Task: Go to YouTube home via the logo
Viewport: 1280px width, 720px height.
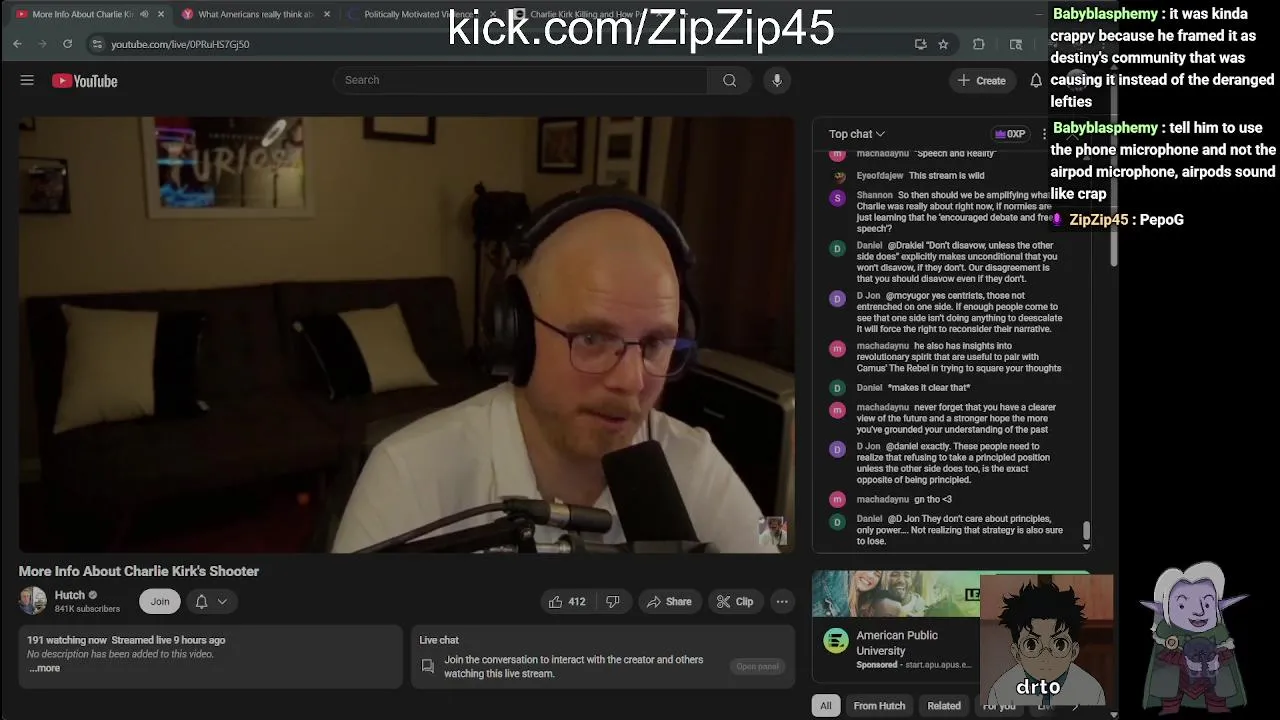Action: (85, 81)
